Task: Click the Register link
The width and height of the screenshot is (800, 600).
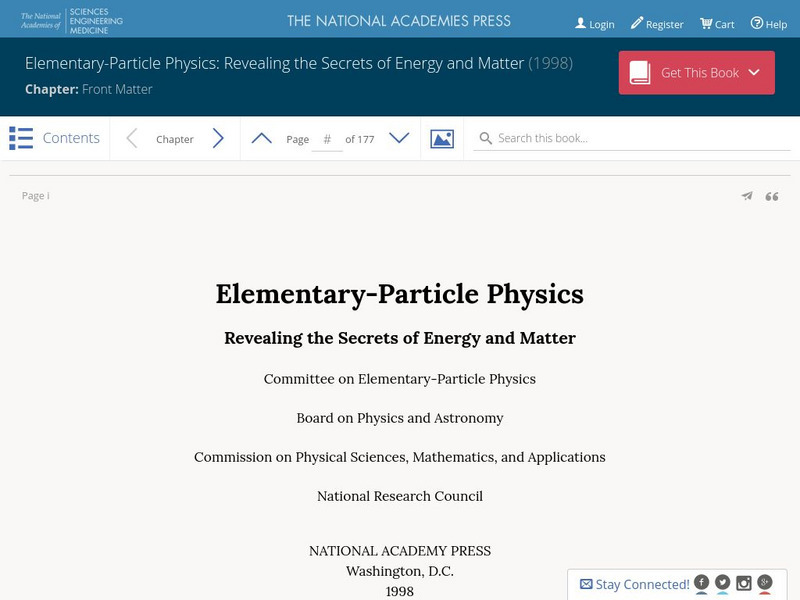Action: [657, 24]
